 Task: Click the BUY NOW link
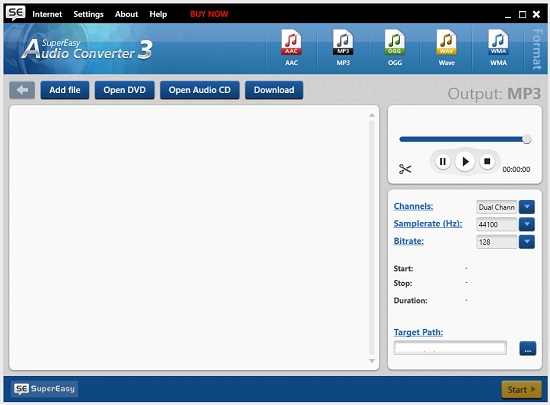click(x=209, y=14)
